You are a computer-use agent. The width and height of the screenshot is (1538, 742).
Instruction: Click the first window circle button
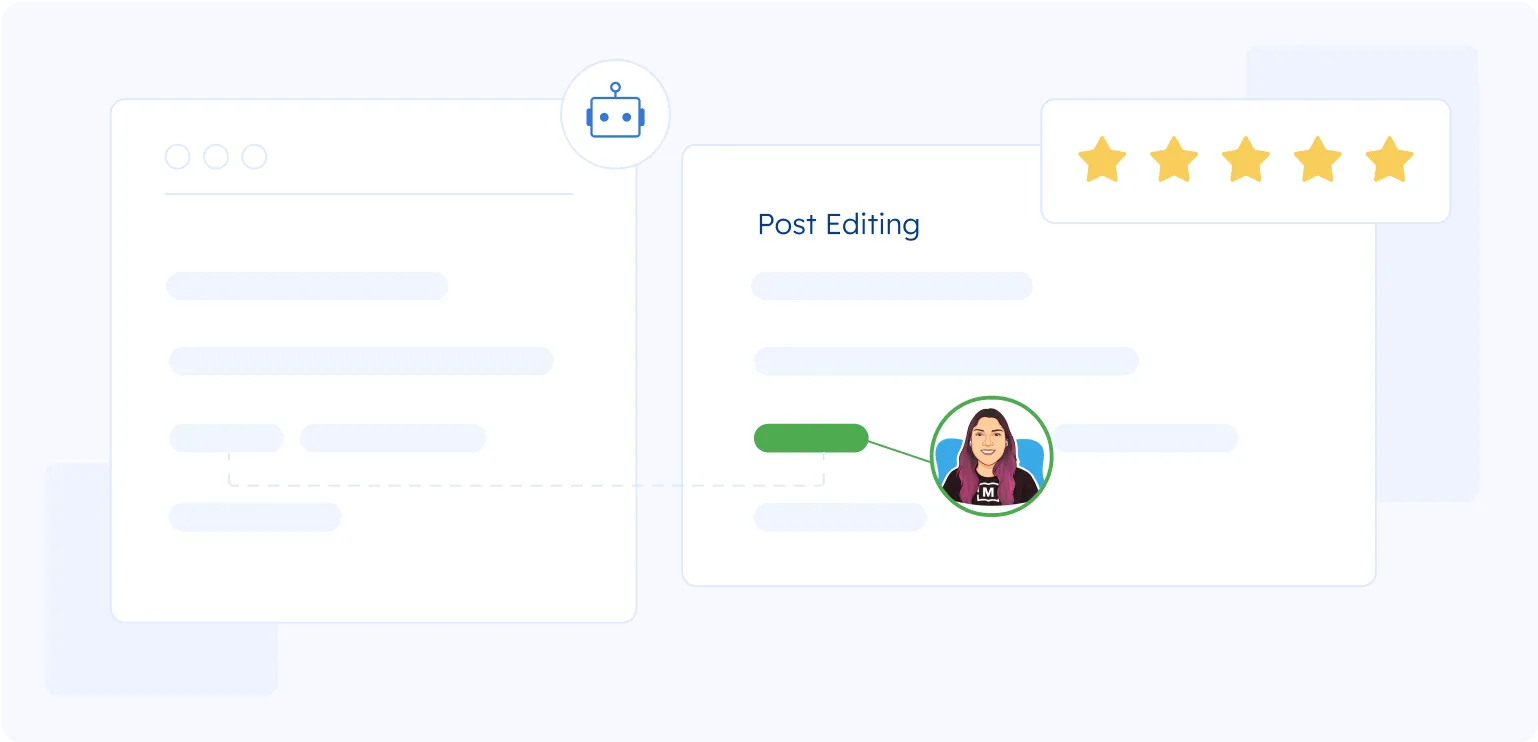[177, 157]
